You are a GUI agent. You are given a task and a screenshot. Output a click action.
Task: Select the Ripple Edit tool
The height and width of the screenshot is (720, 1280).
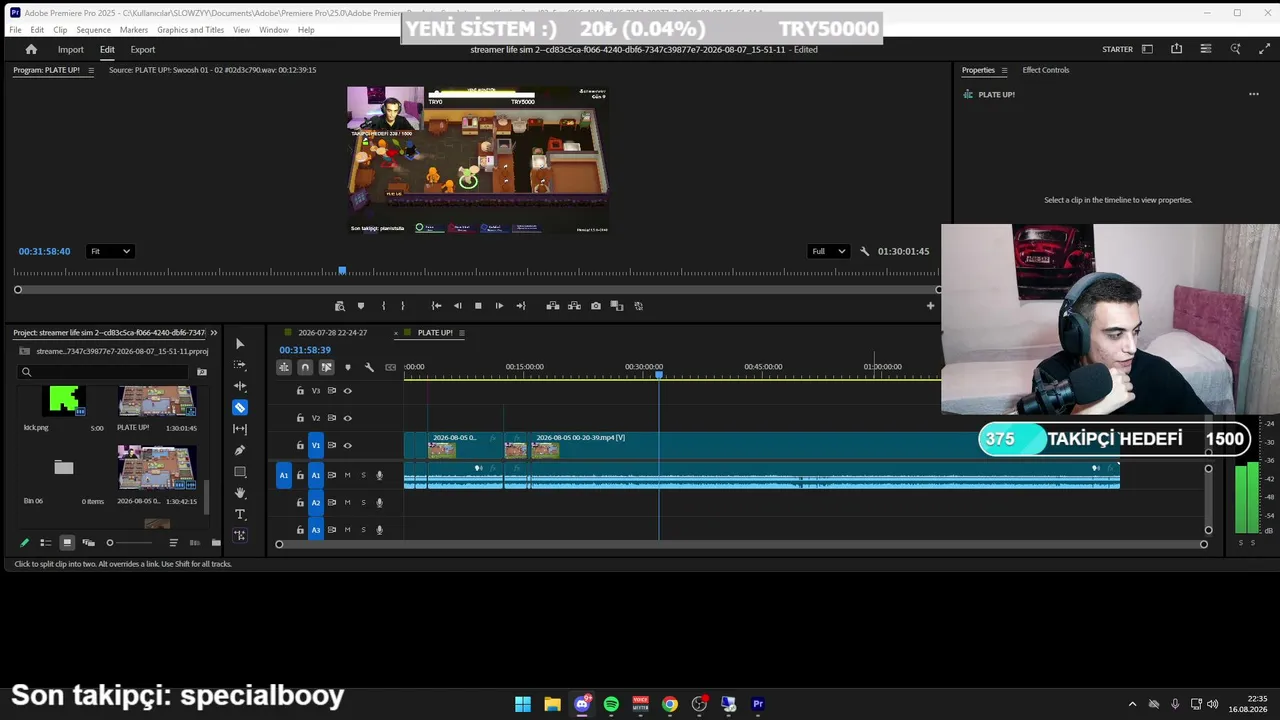(x=240, y=386)
